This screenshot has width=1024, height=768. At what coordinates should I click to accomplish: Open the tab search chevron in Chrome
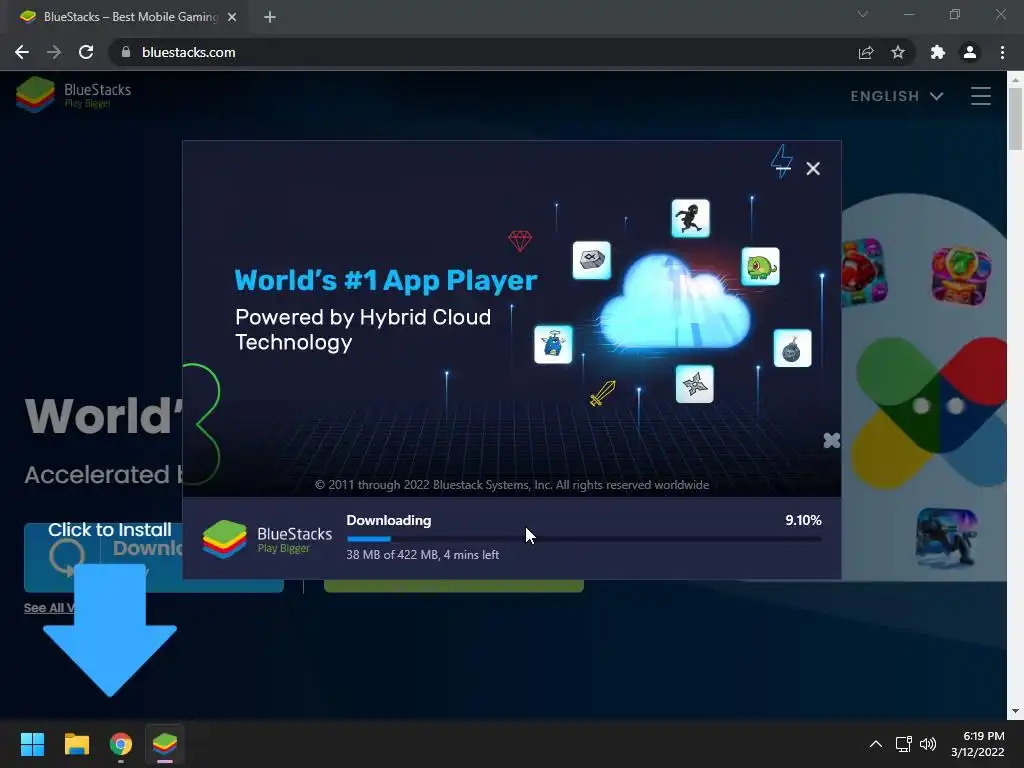pos(863,14)
